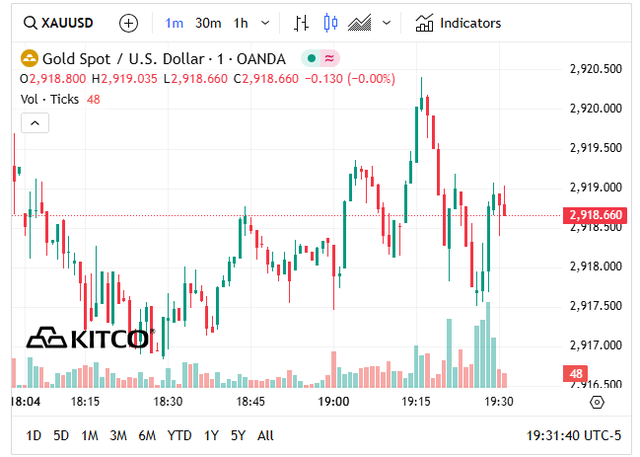The width and height of the screenshot is (640, 457).
Task: Set date range to 3M
Action: [118, 436]
